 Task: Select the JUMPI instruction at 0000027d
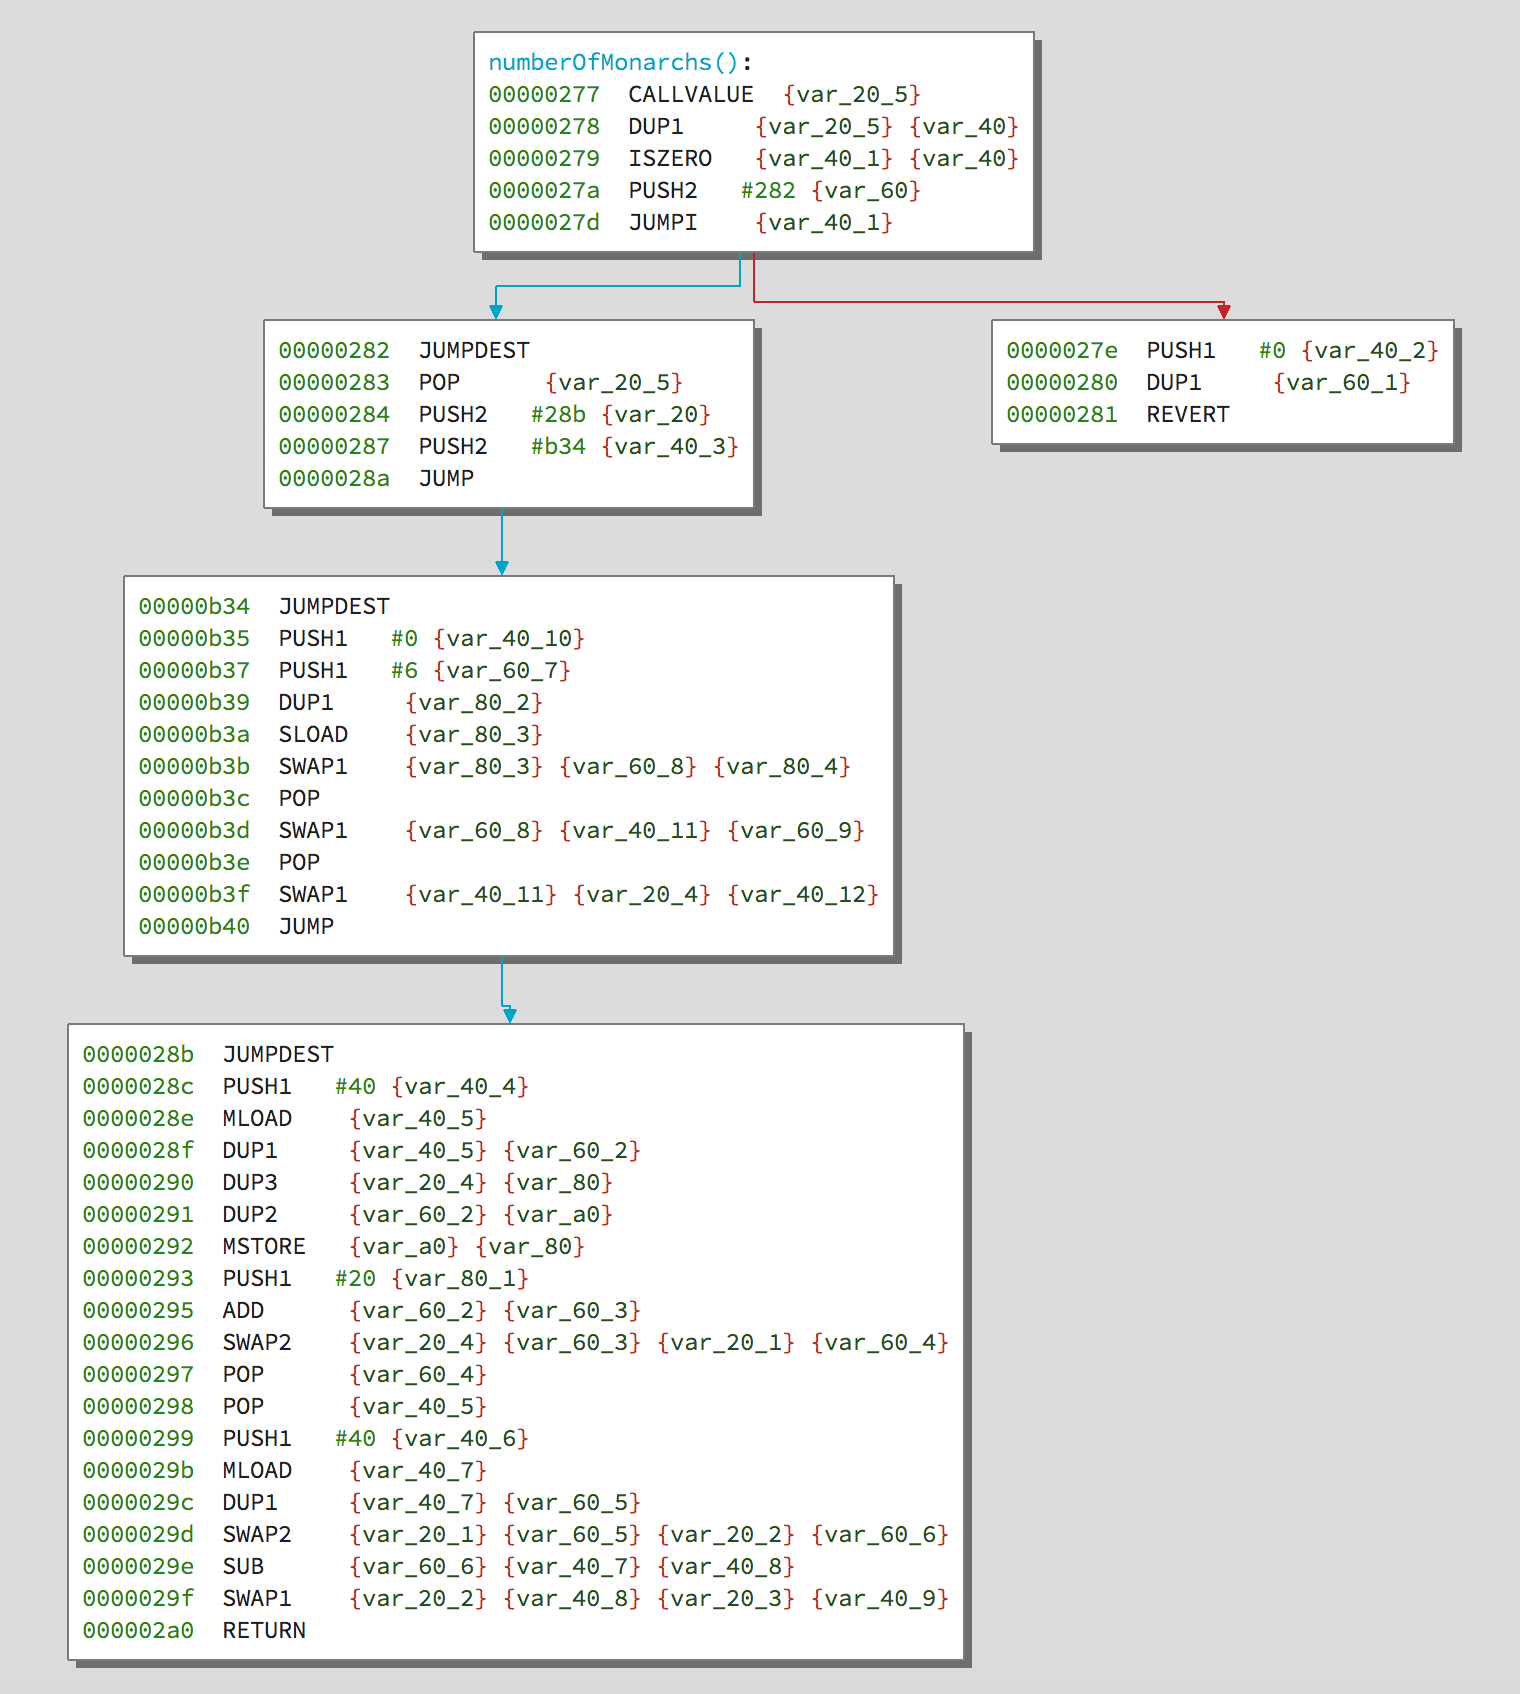click(662, 222)
